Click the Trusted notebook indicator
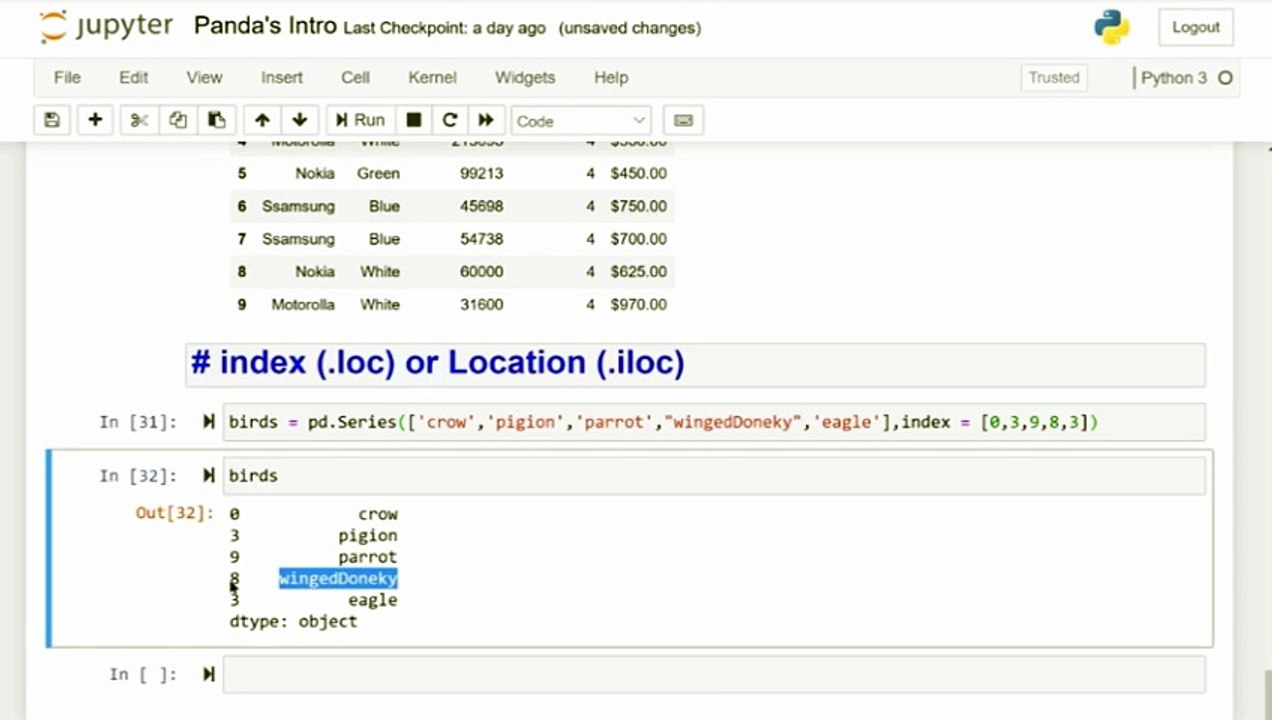This screenshot has height=720, width=1272. 1054,77
